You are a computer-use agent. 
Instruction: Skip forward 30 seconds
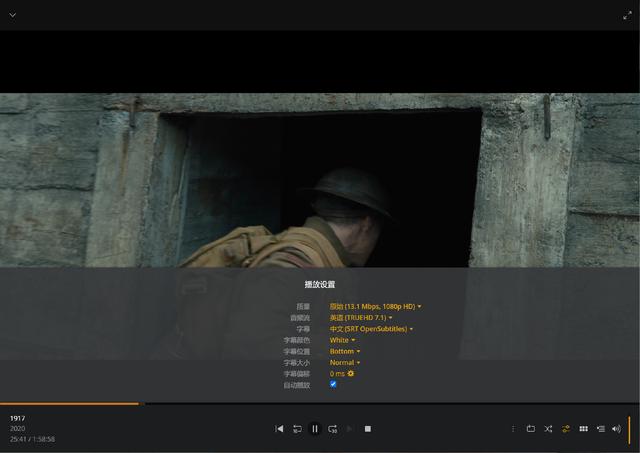[x=333, y=429]
